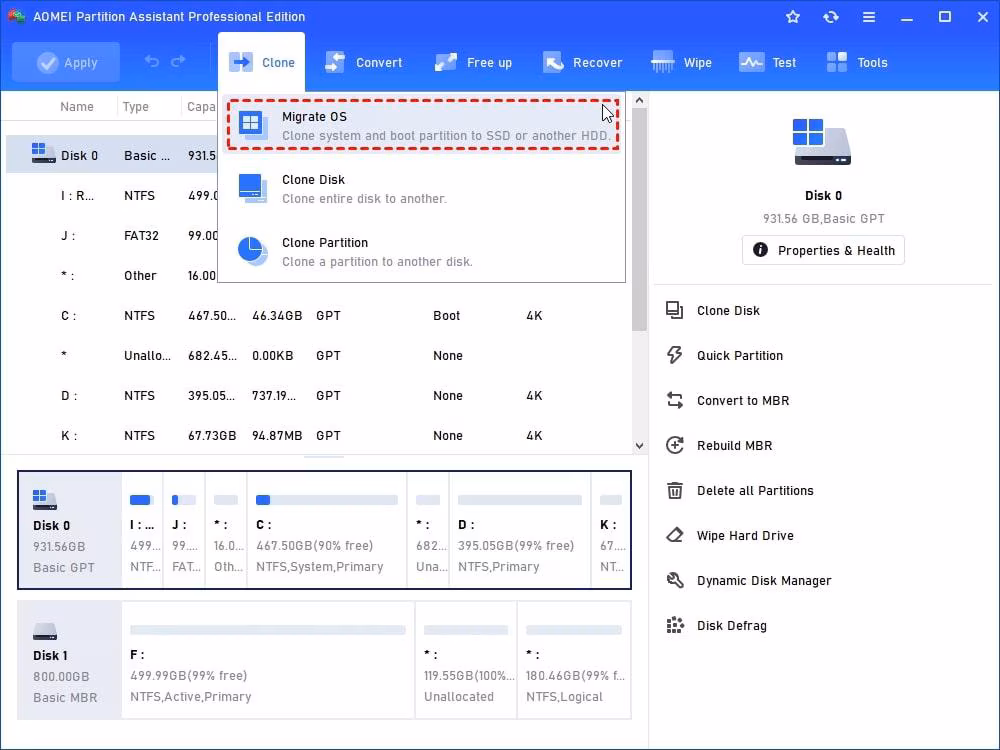Select Disk 0 header in disk map
This screenshot has width=1000, height=750.
[70, 530]
